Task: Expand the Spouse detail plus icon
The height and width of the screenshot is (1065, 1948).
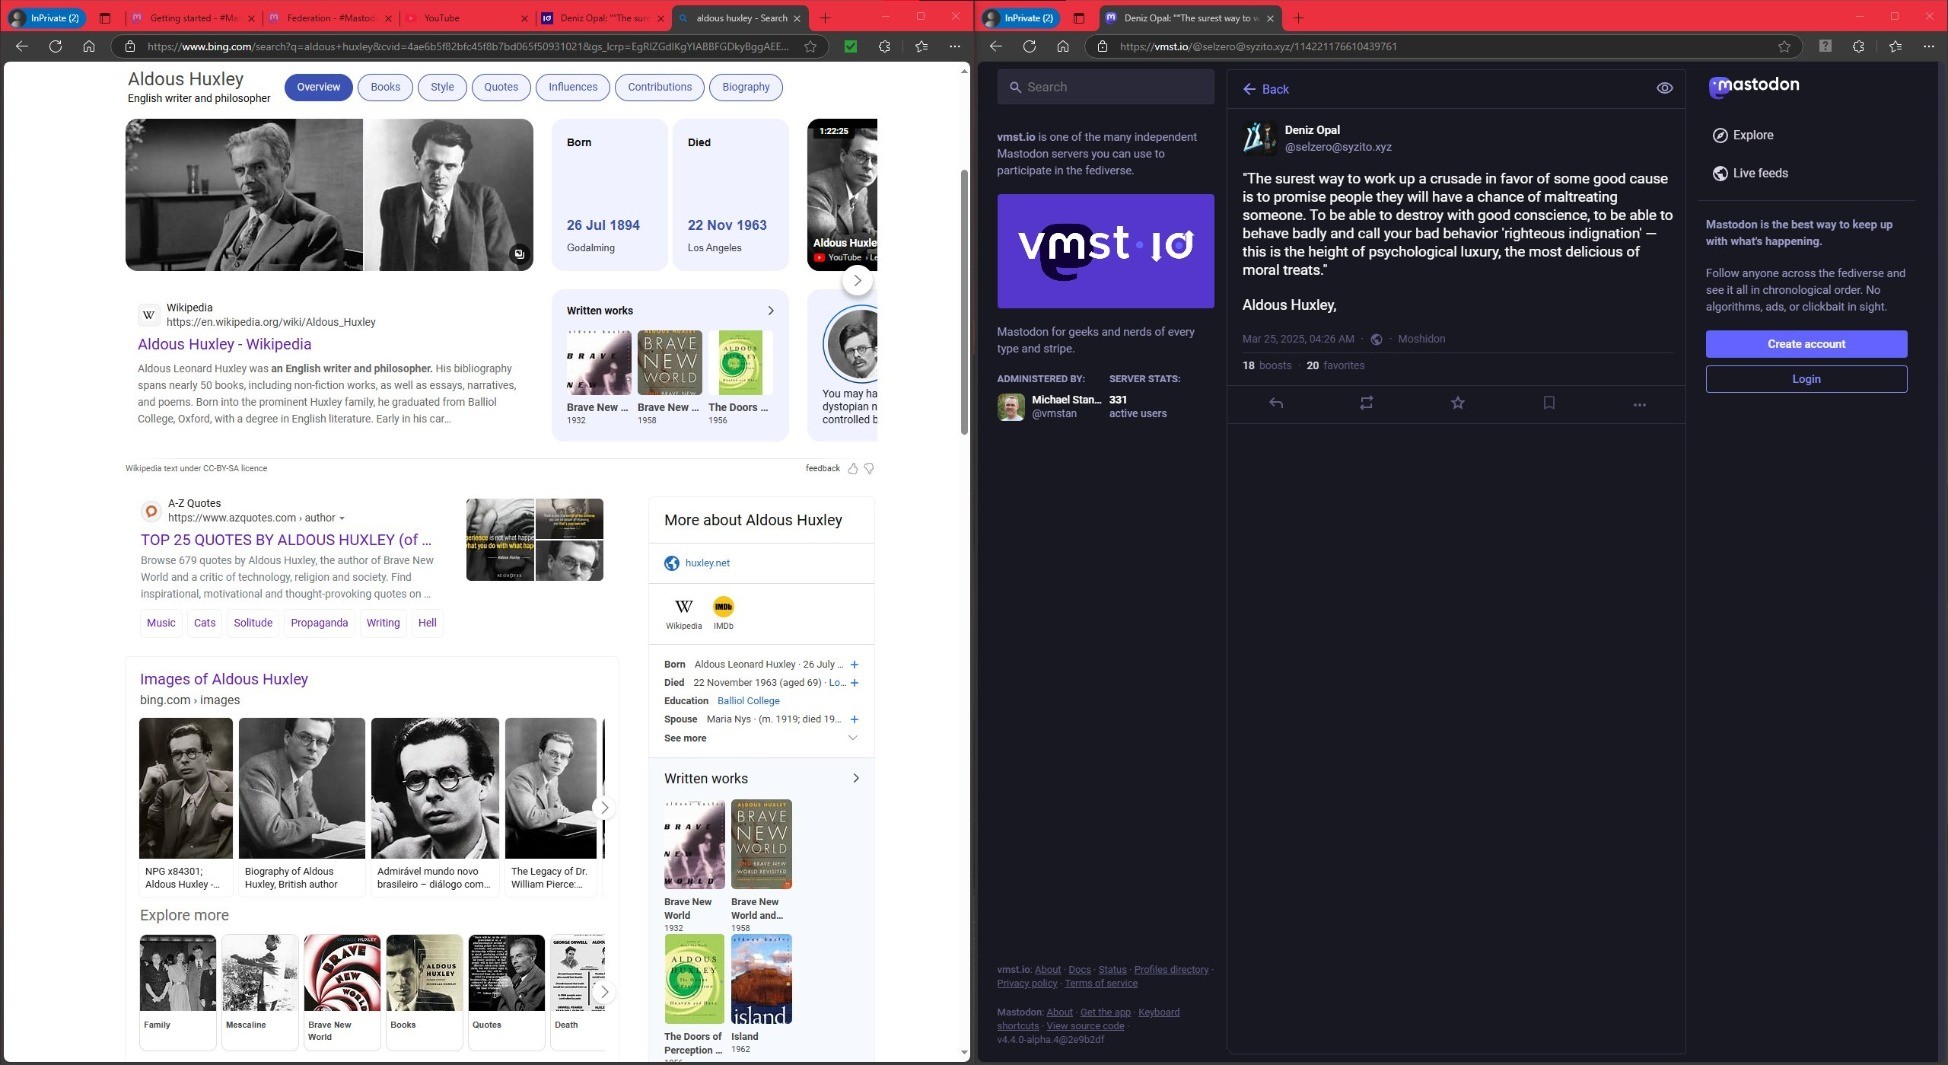Action: tap(854, 719)
